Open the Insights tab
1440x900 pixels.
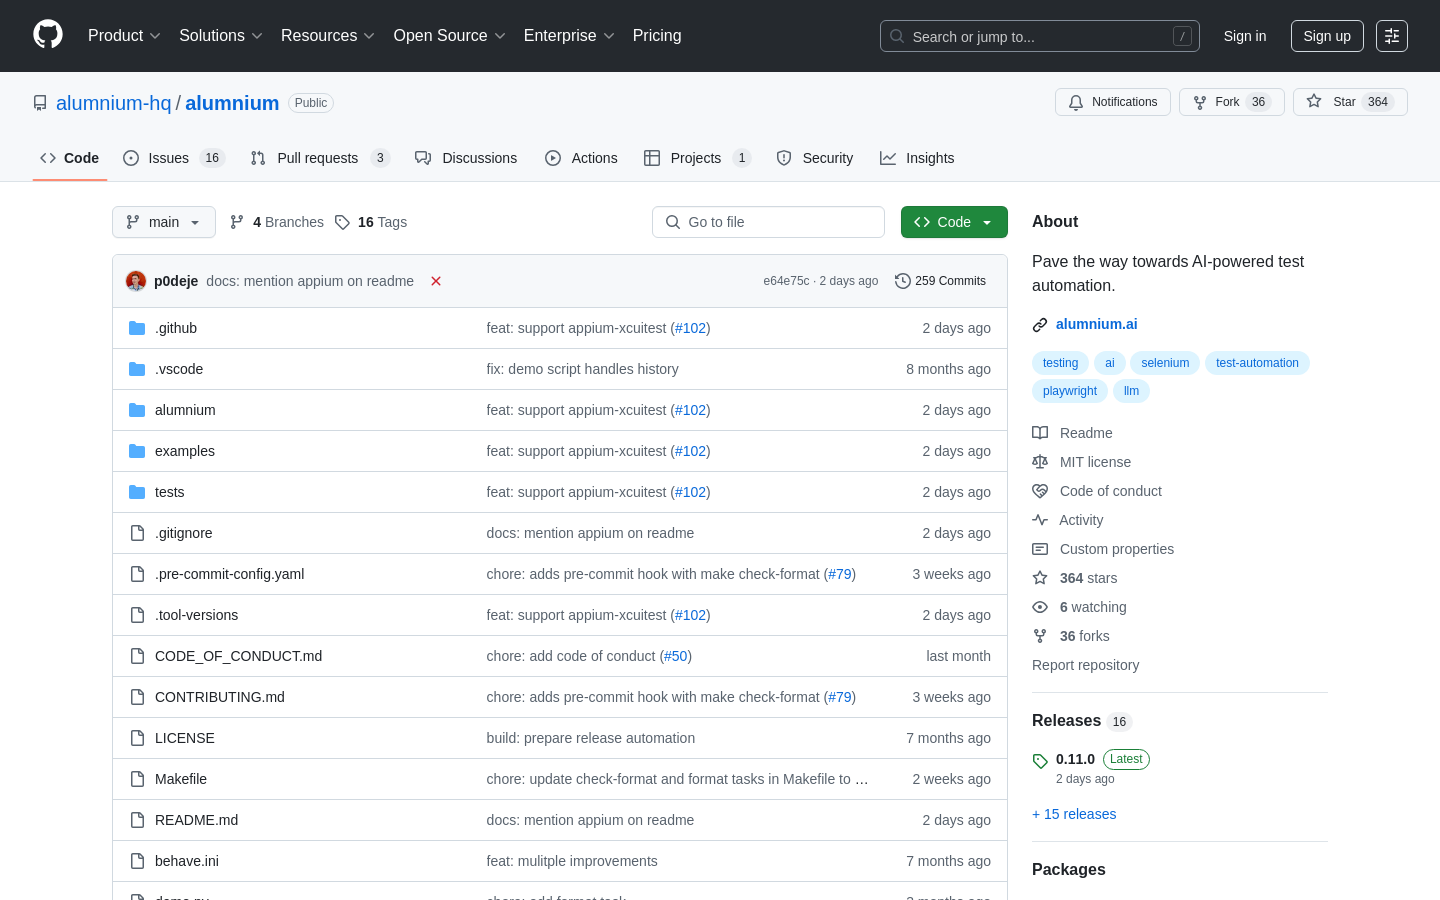(x=917, y=158)
